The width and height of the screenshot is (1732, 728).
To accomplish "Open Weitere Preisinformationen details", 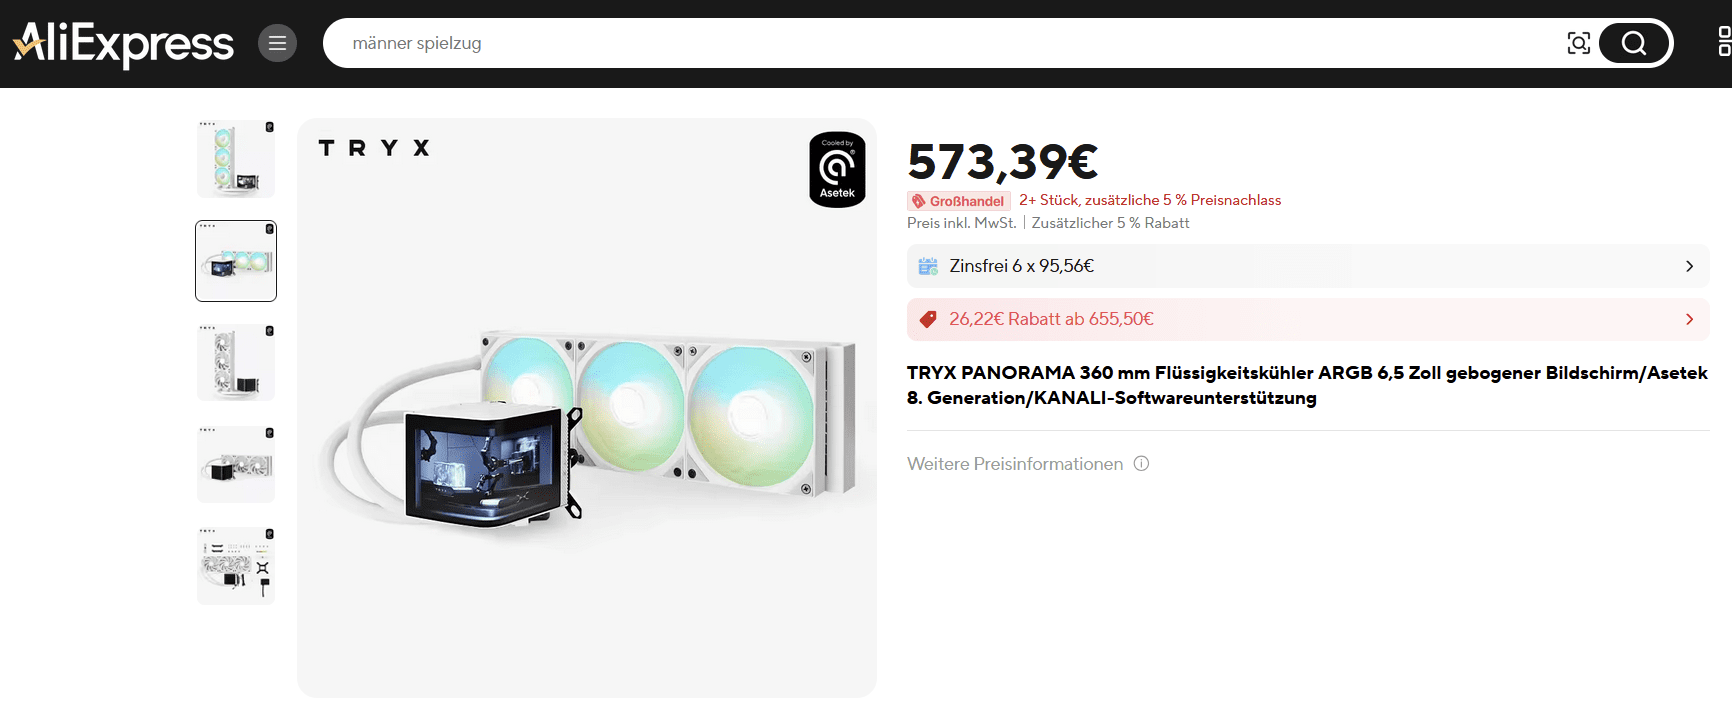I will pyautogui.click(x=1015, y=464).
